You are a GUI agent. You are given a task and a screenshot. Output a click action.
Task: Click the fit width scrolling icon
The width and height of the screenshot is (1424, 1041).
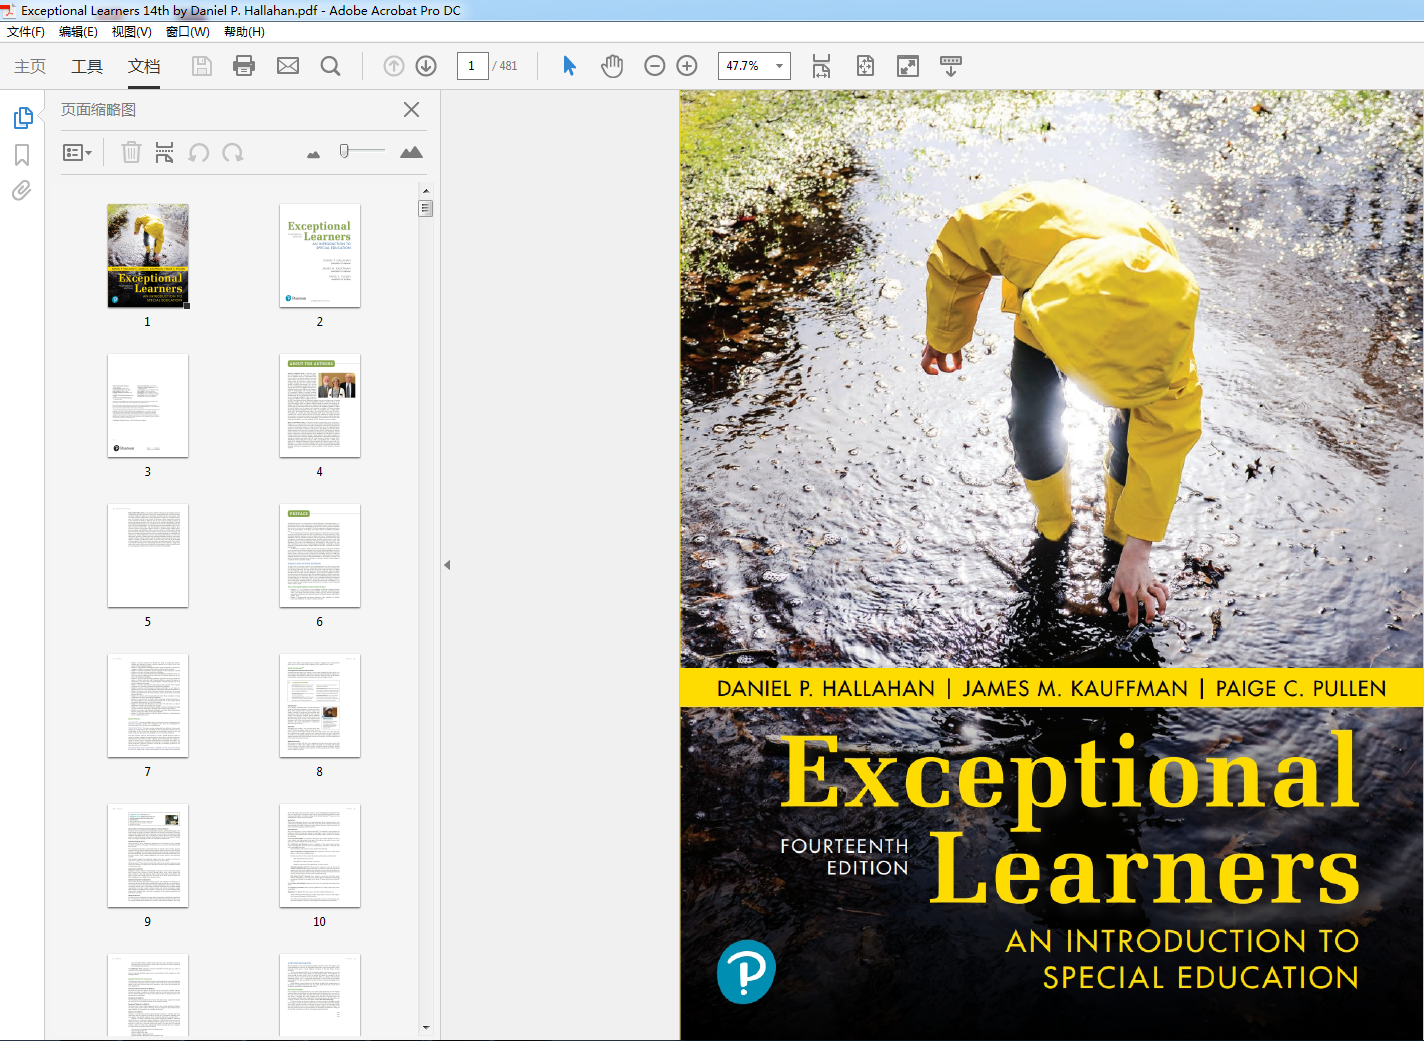821,66
